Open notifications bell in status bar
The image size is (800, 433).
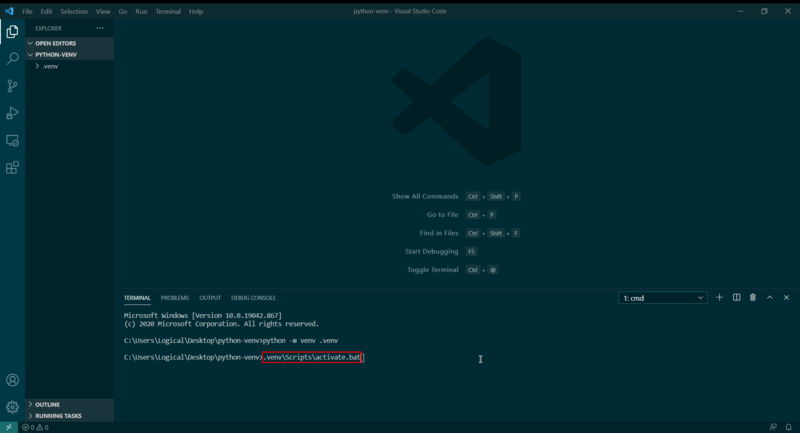pos(789,427)
